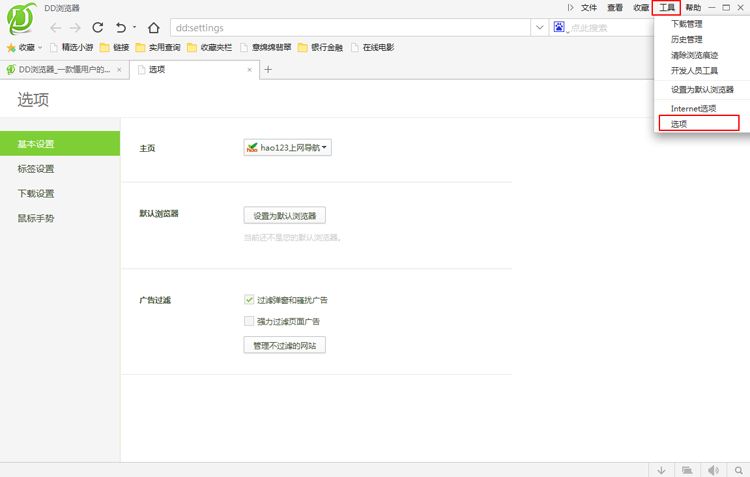The height and width of the screenshot is (477, 750).
Task: Enable 强力过滤页面广告 checkbox
Action: pos(249,322)
